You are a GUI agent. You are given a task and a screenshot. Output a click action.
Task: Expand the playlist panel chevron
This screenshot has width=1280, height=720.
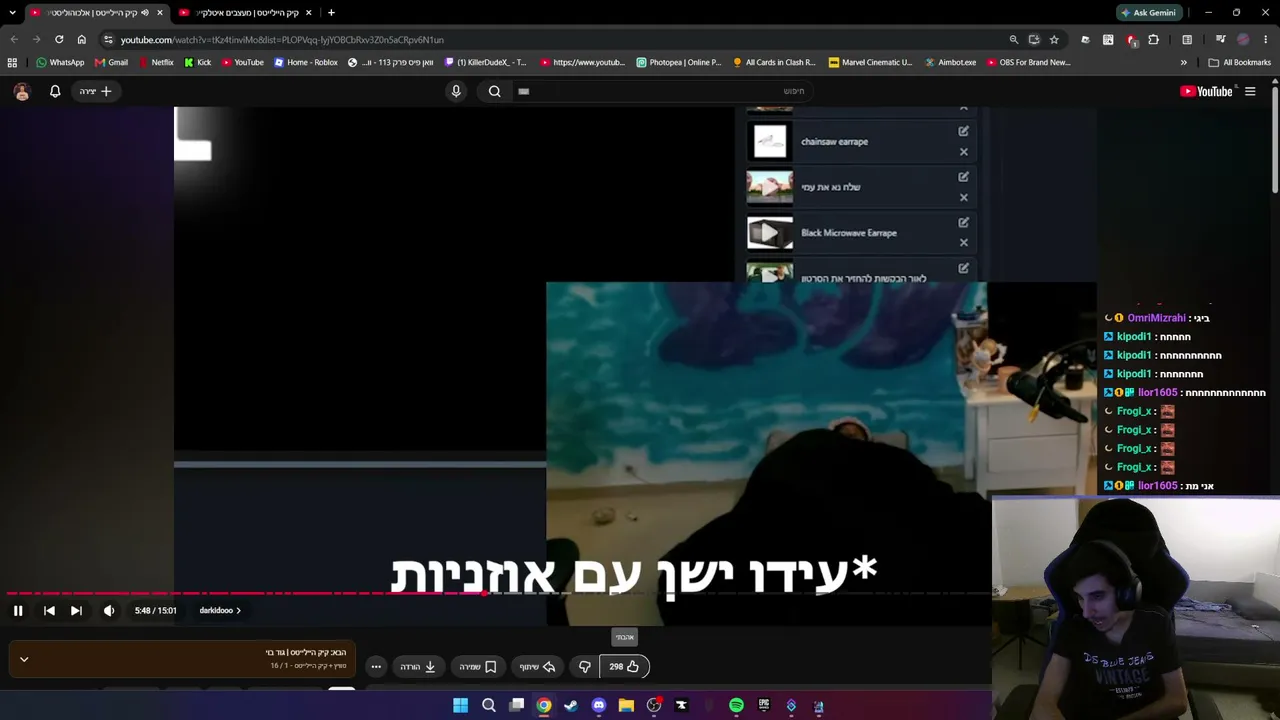click(x=24, y=659)
